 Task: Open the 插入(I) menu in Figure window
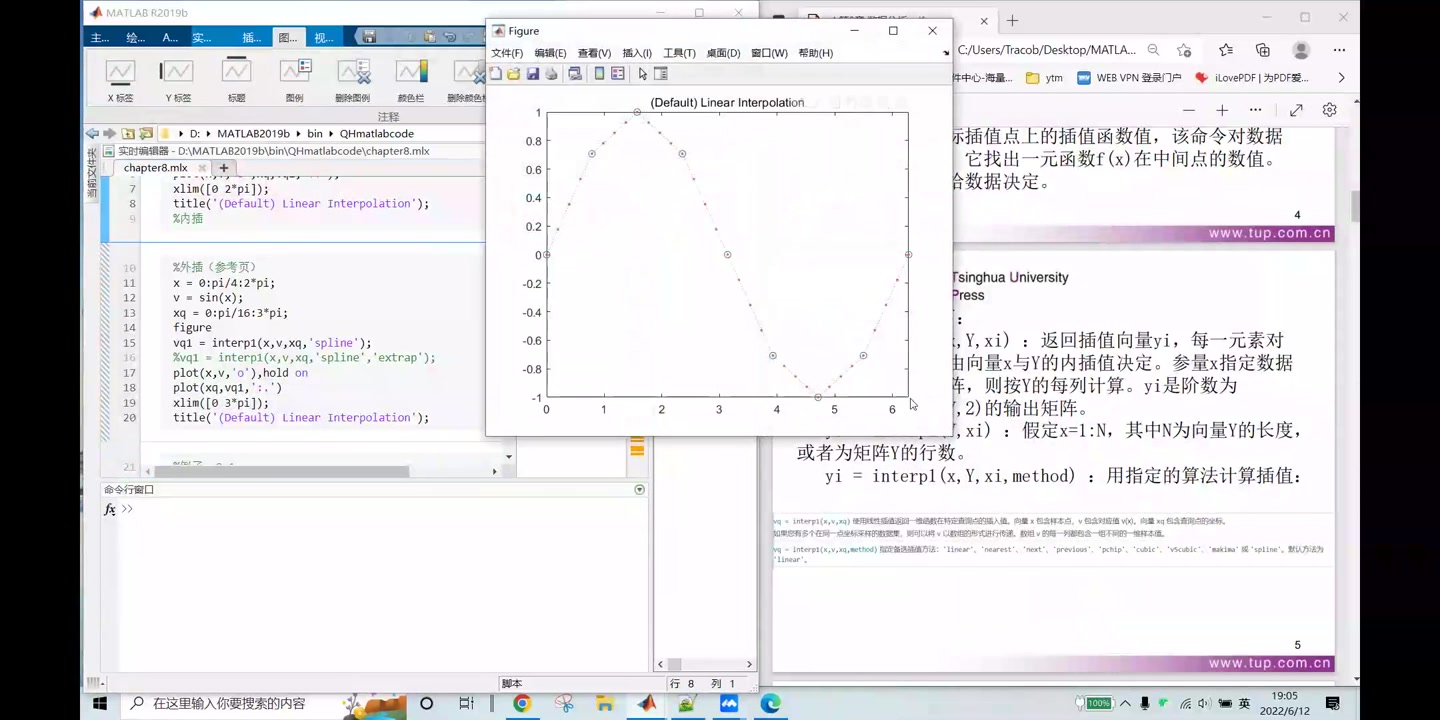click(637, 53)
